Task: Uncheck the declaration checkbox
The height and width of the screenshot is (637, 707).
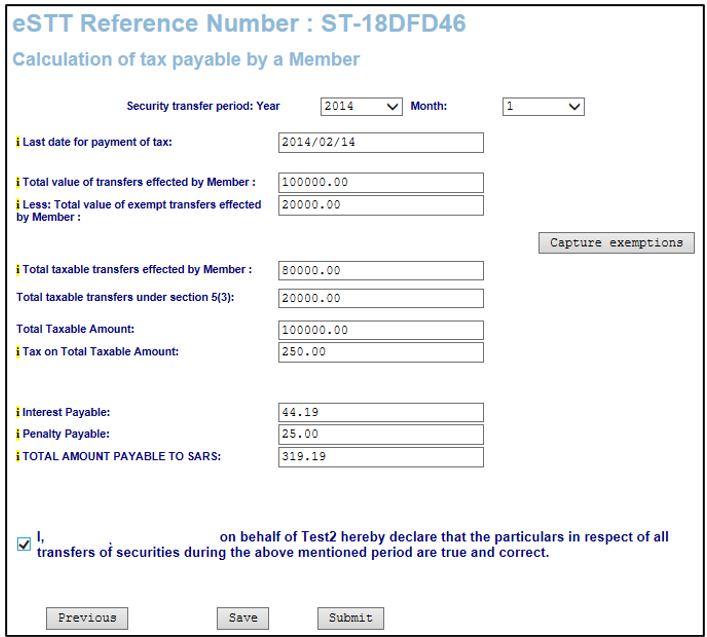Action: pos(24,544)
